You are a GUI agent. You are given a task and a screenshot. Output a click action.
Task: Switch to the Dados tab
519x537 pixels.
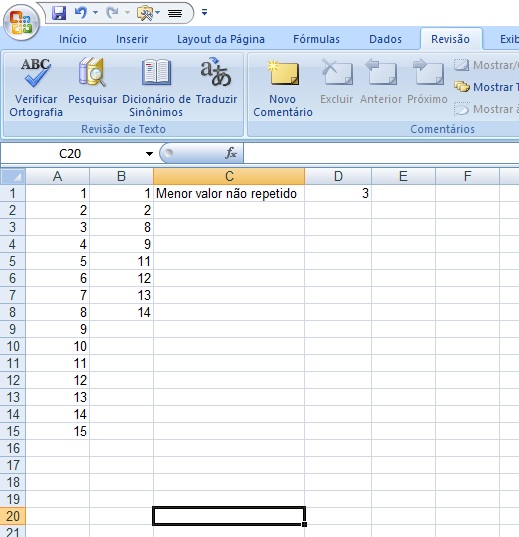(x=385, y=39)
